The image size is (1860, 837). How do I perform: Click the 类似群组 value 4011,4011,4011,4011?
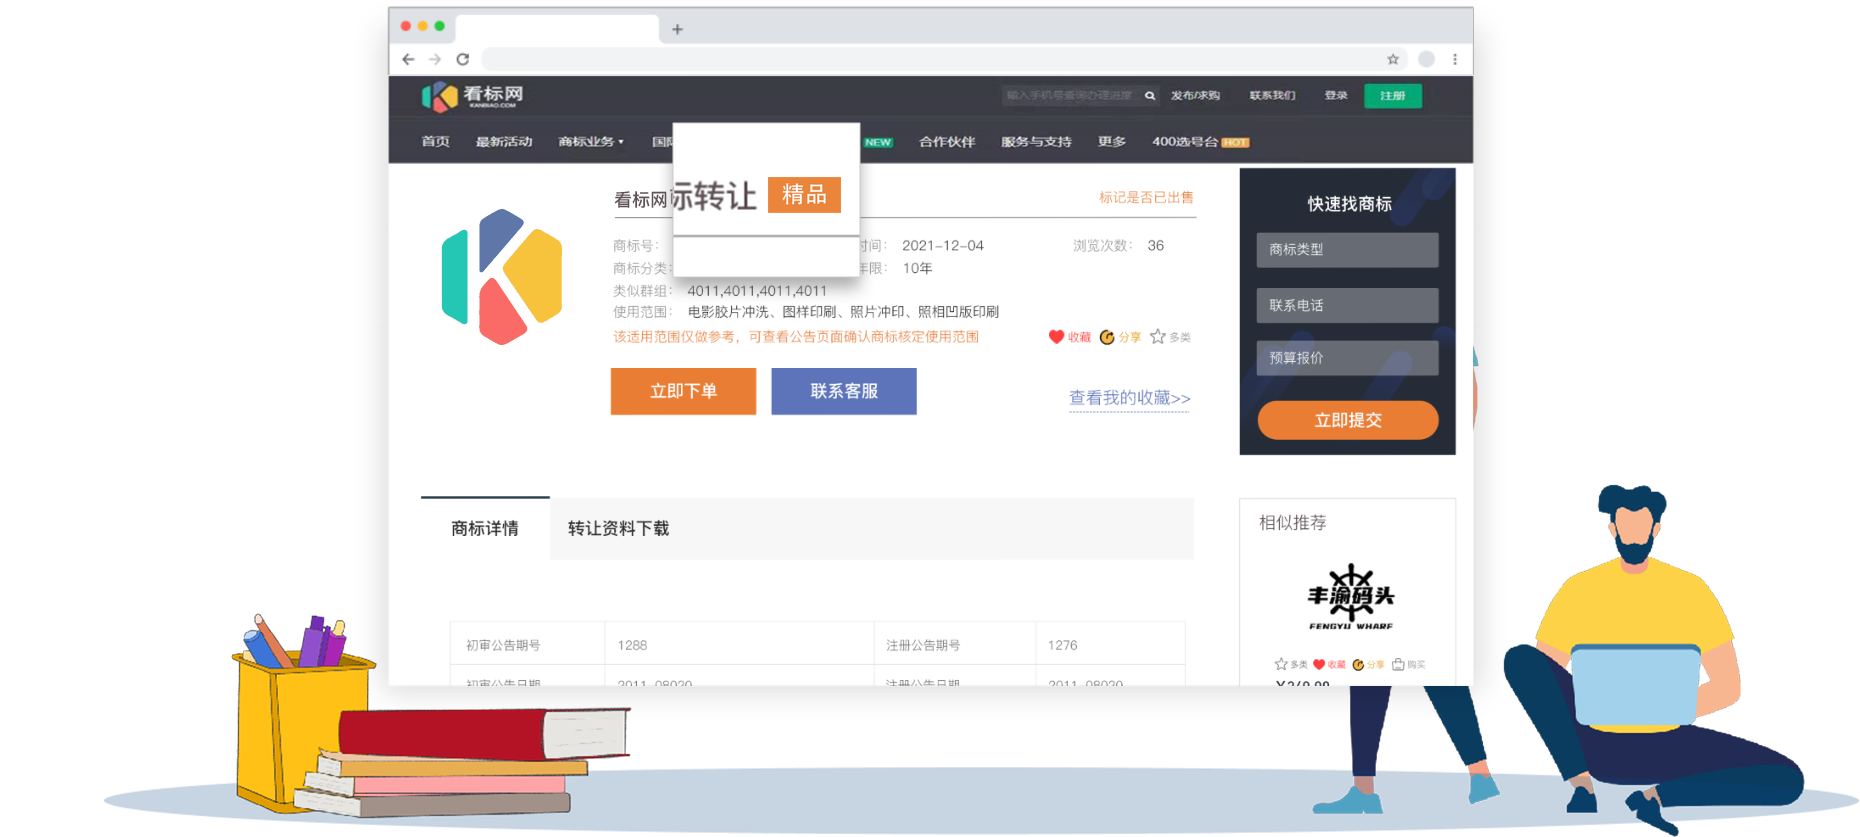(x=757, y=291)
